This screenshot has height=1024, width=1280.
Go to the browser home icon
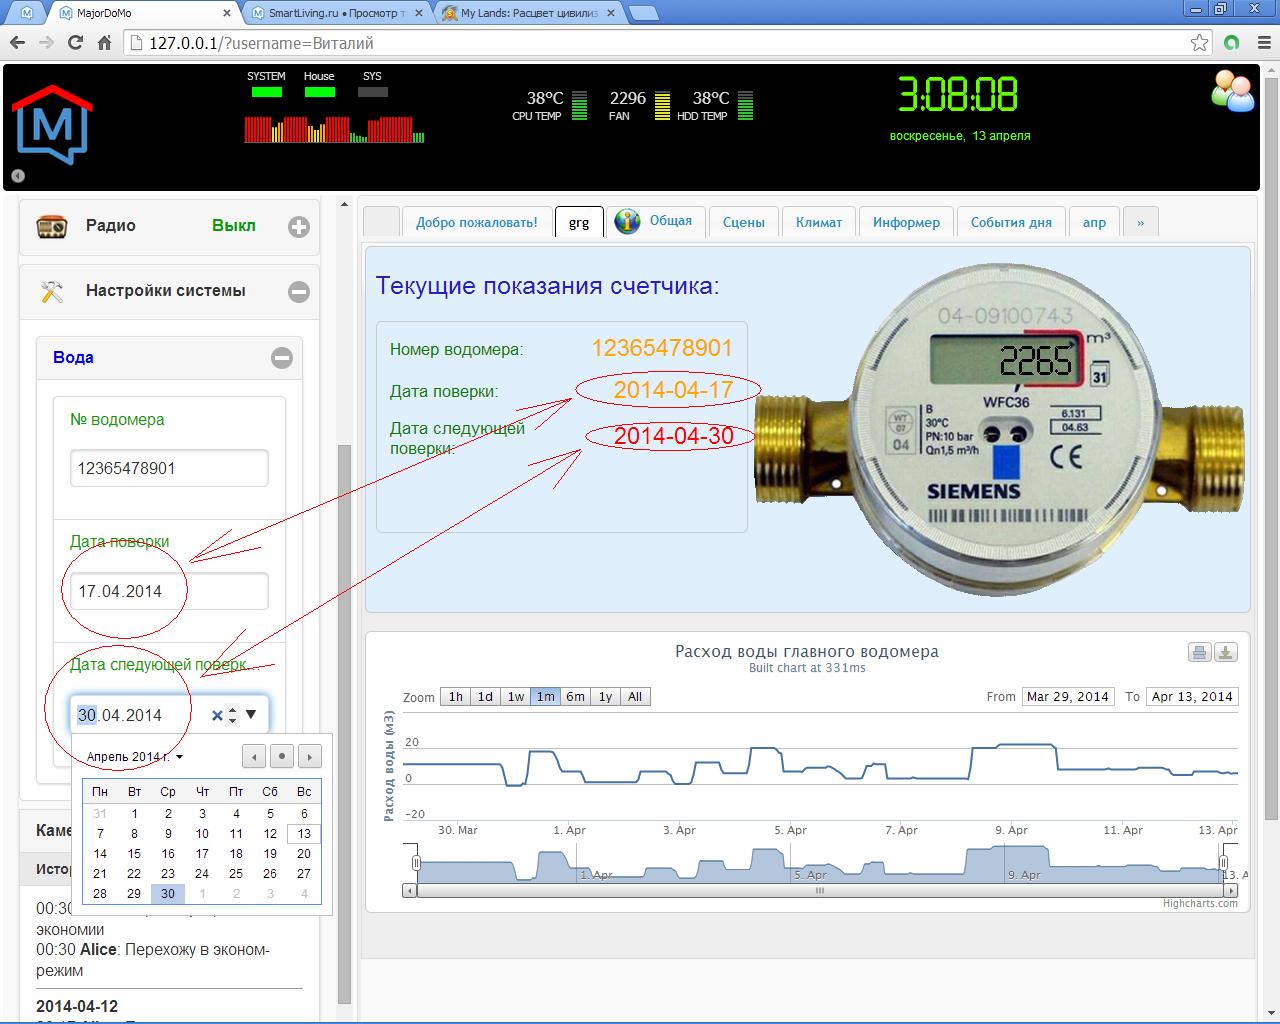[x=104, y=43]
